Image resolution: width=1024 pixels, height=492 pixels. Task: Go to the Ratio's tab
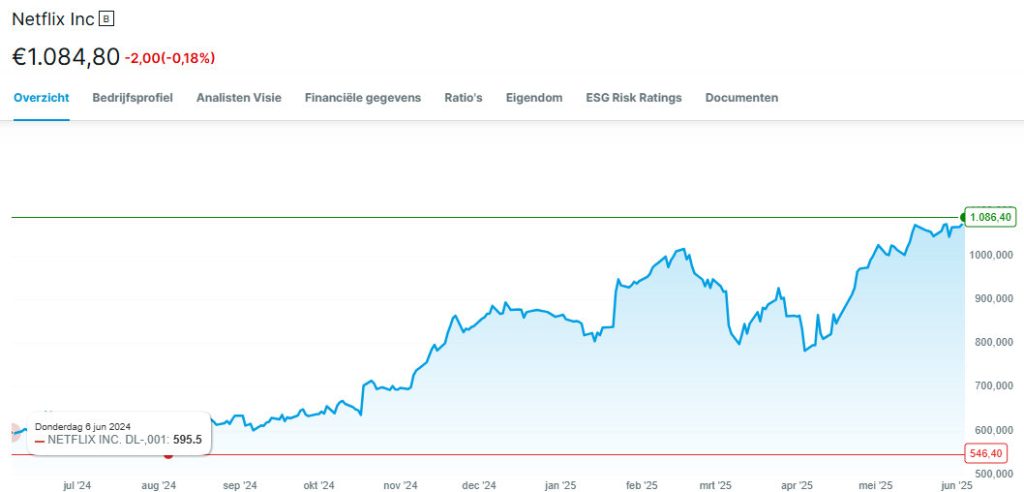[x=463, y=98]
